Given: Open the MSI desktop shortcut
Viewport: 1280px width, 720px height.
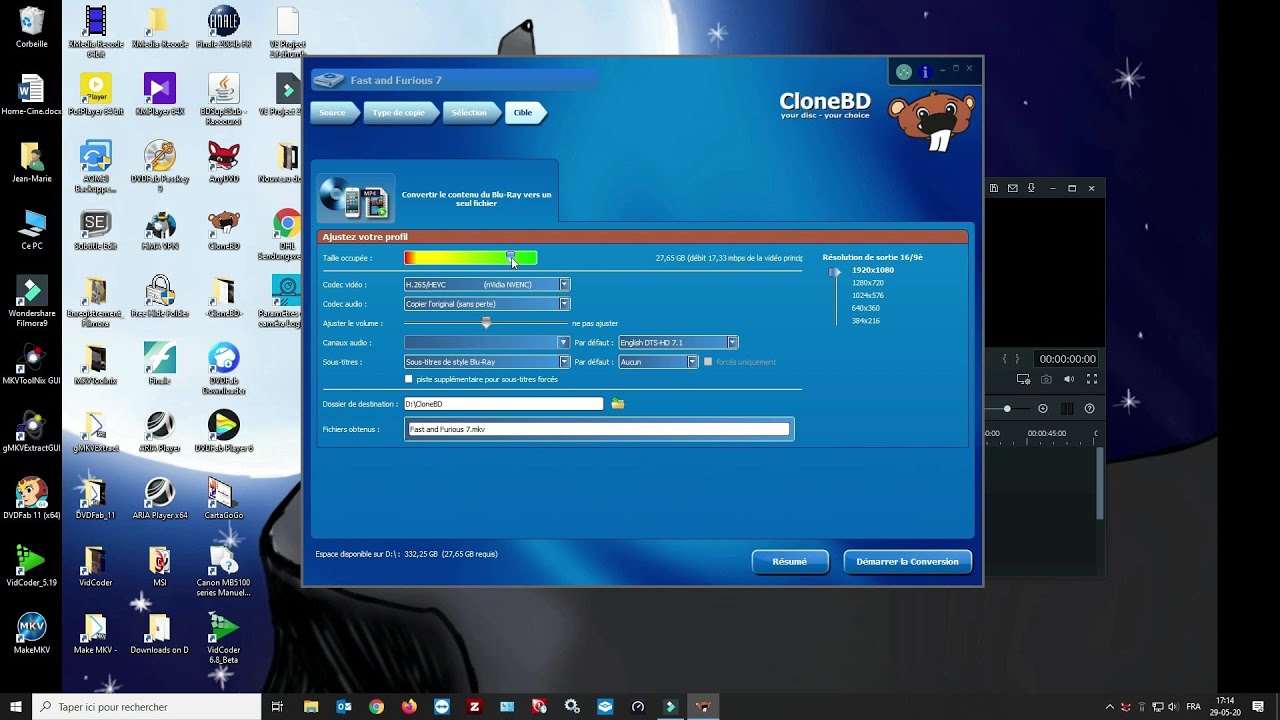Looking at the screenshot, I should (159, 566).
